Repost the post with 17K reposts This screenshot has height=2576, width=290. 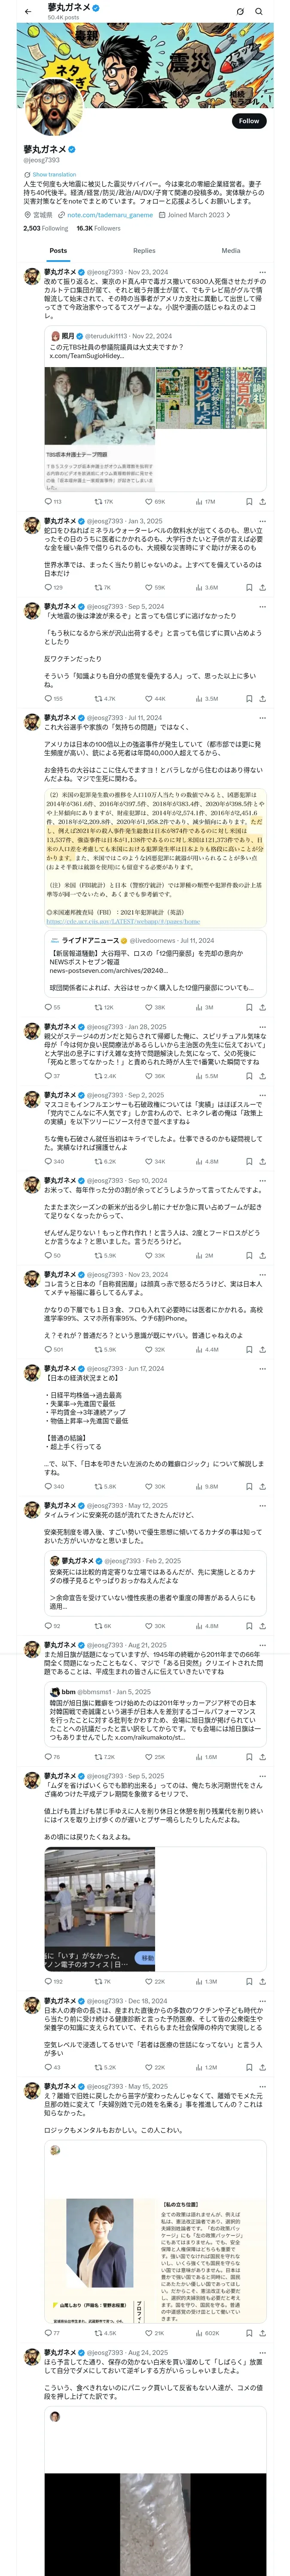pos(103,502)
